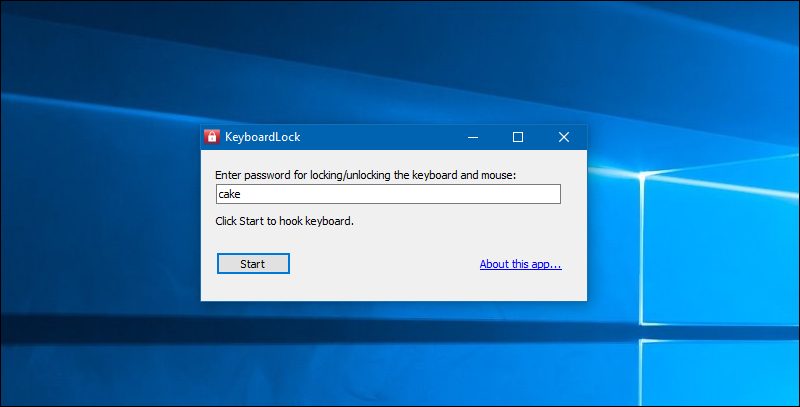This screenshot has height=407, width=800.
Task: Focus the password field containing cake
Action: (x=388, y=194)
